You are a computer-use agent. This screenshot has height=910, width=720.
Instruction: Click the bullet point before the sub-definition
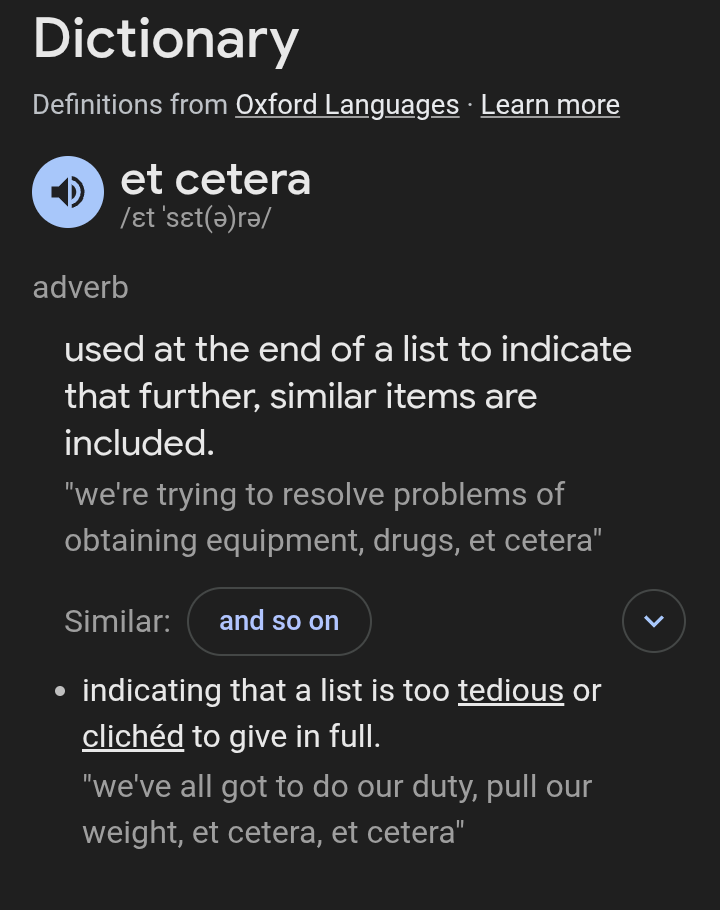pyautogui.click(x=62, y=691)
